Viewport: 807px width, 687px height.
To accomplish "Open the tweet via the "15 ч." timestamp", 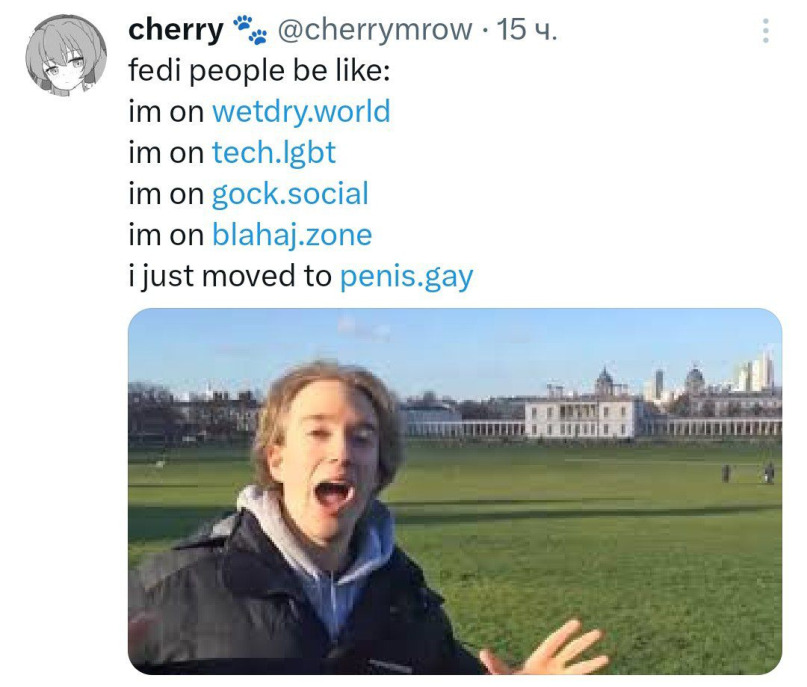I will (527, 31).
